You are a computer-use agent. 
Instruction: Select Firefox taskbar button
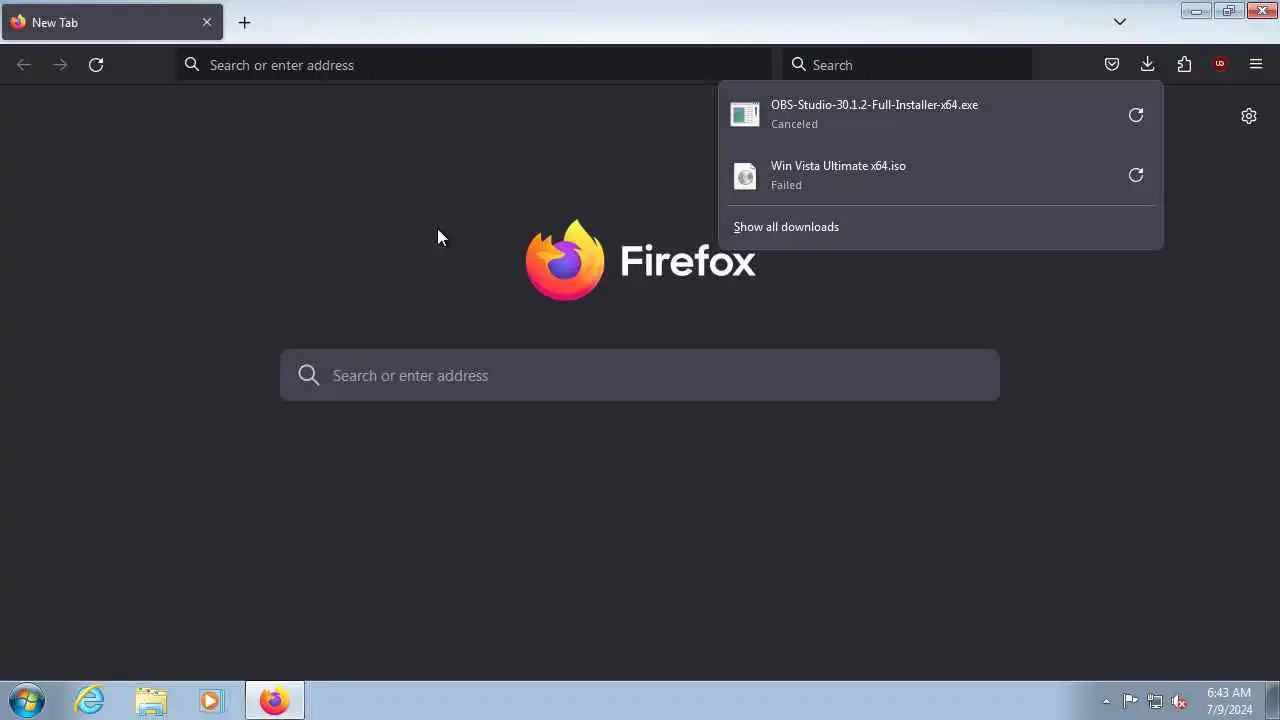click(275, 700)
